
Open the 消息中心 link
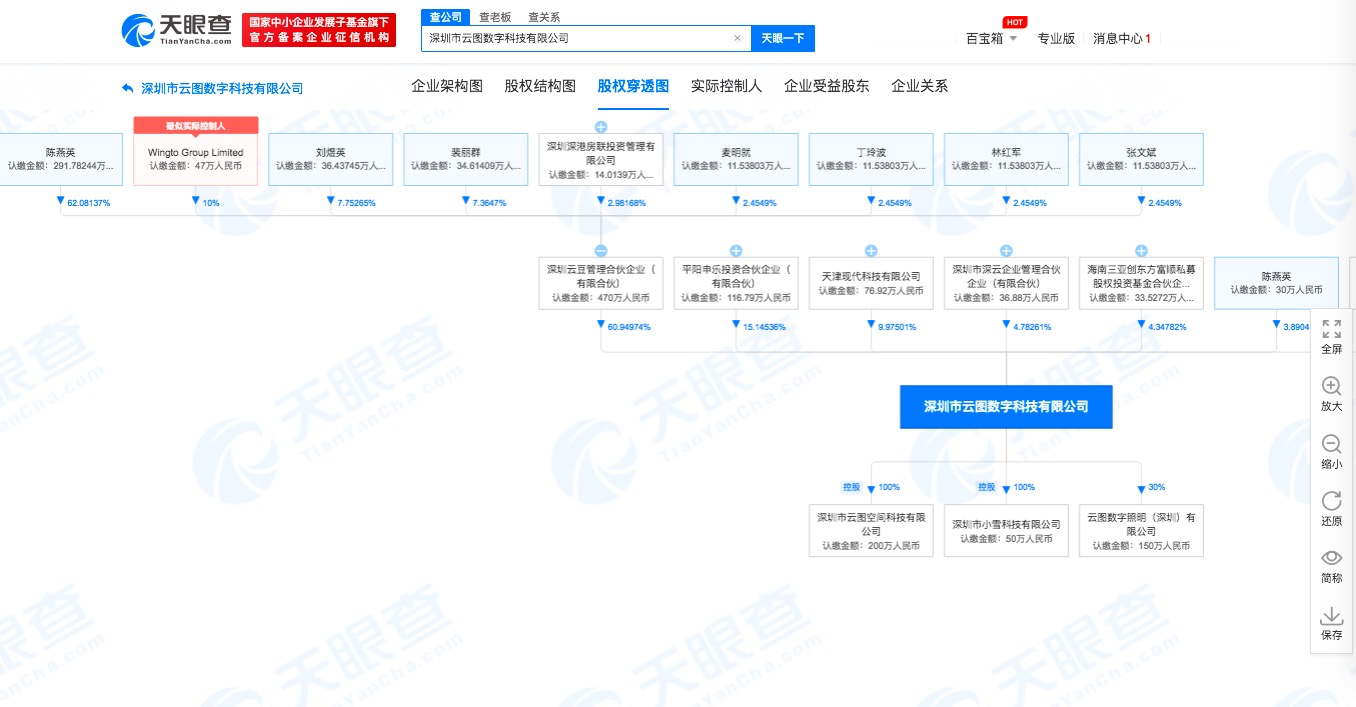tap(1121, 38)
